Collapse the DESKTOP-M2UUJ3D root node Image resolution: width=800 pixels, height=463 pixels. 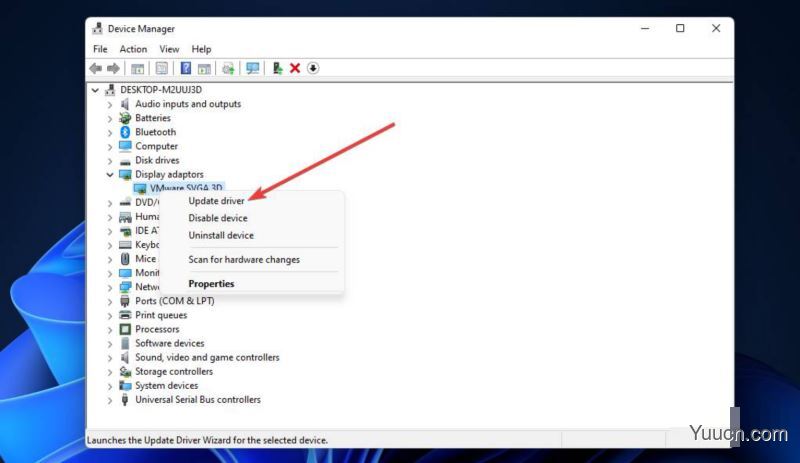click(x=95, y=90)
